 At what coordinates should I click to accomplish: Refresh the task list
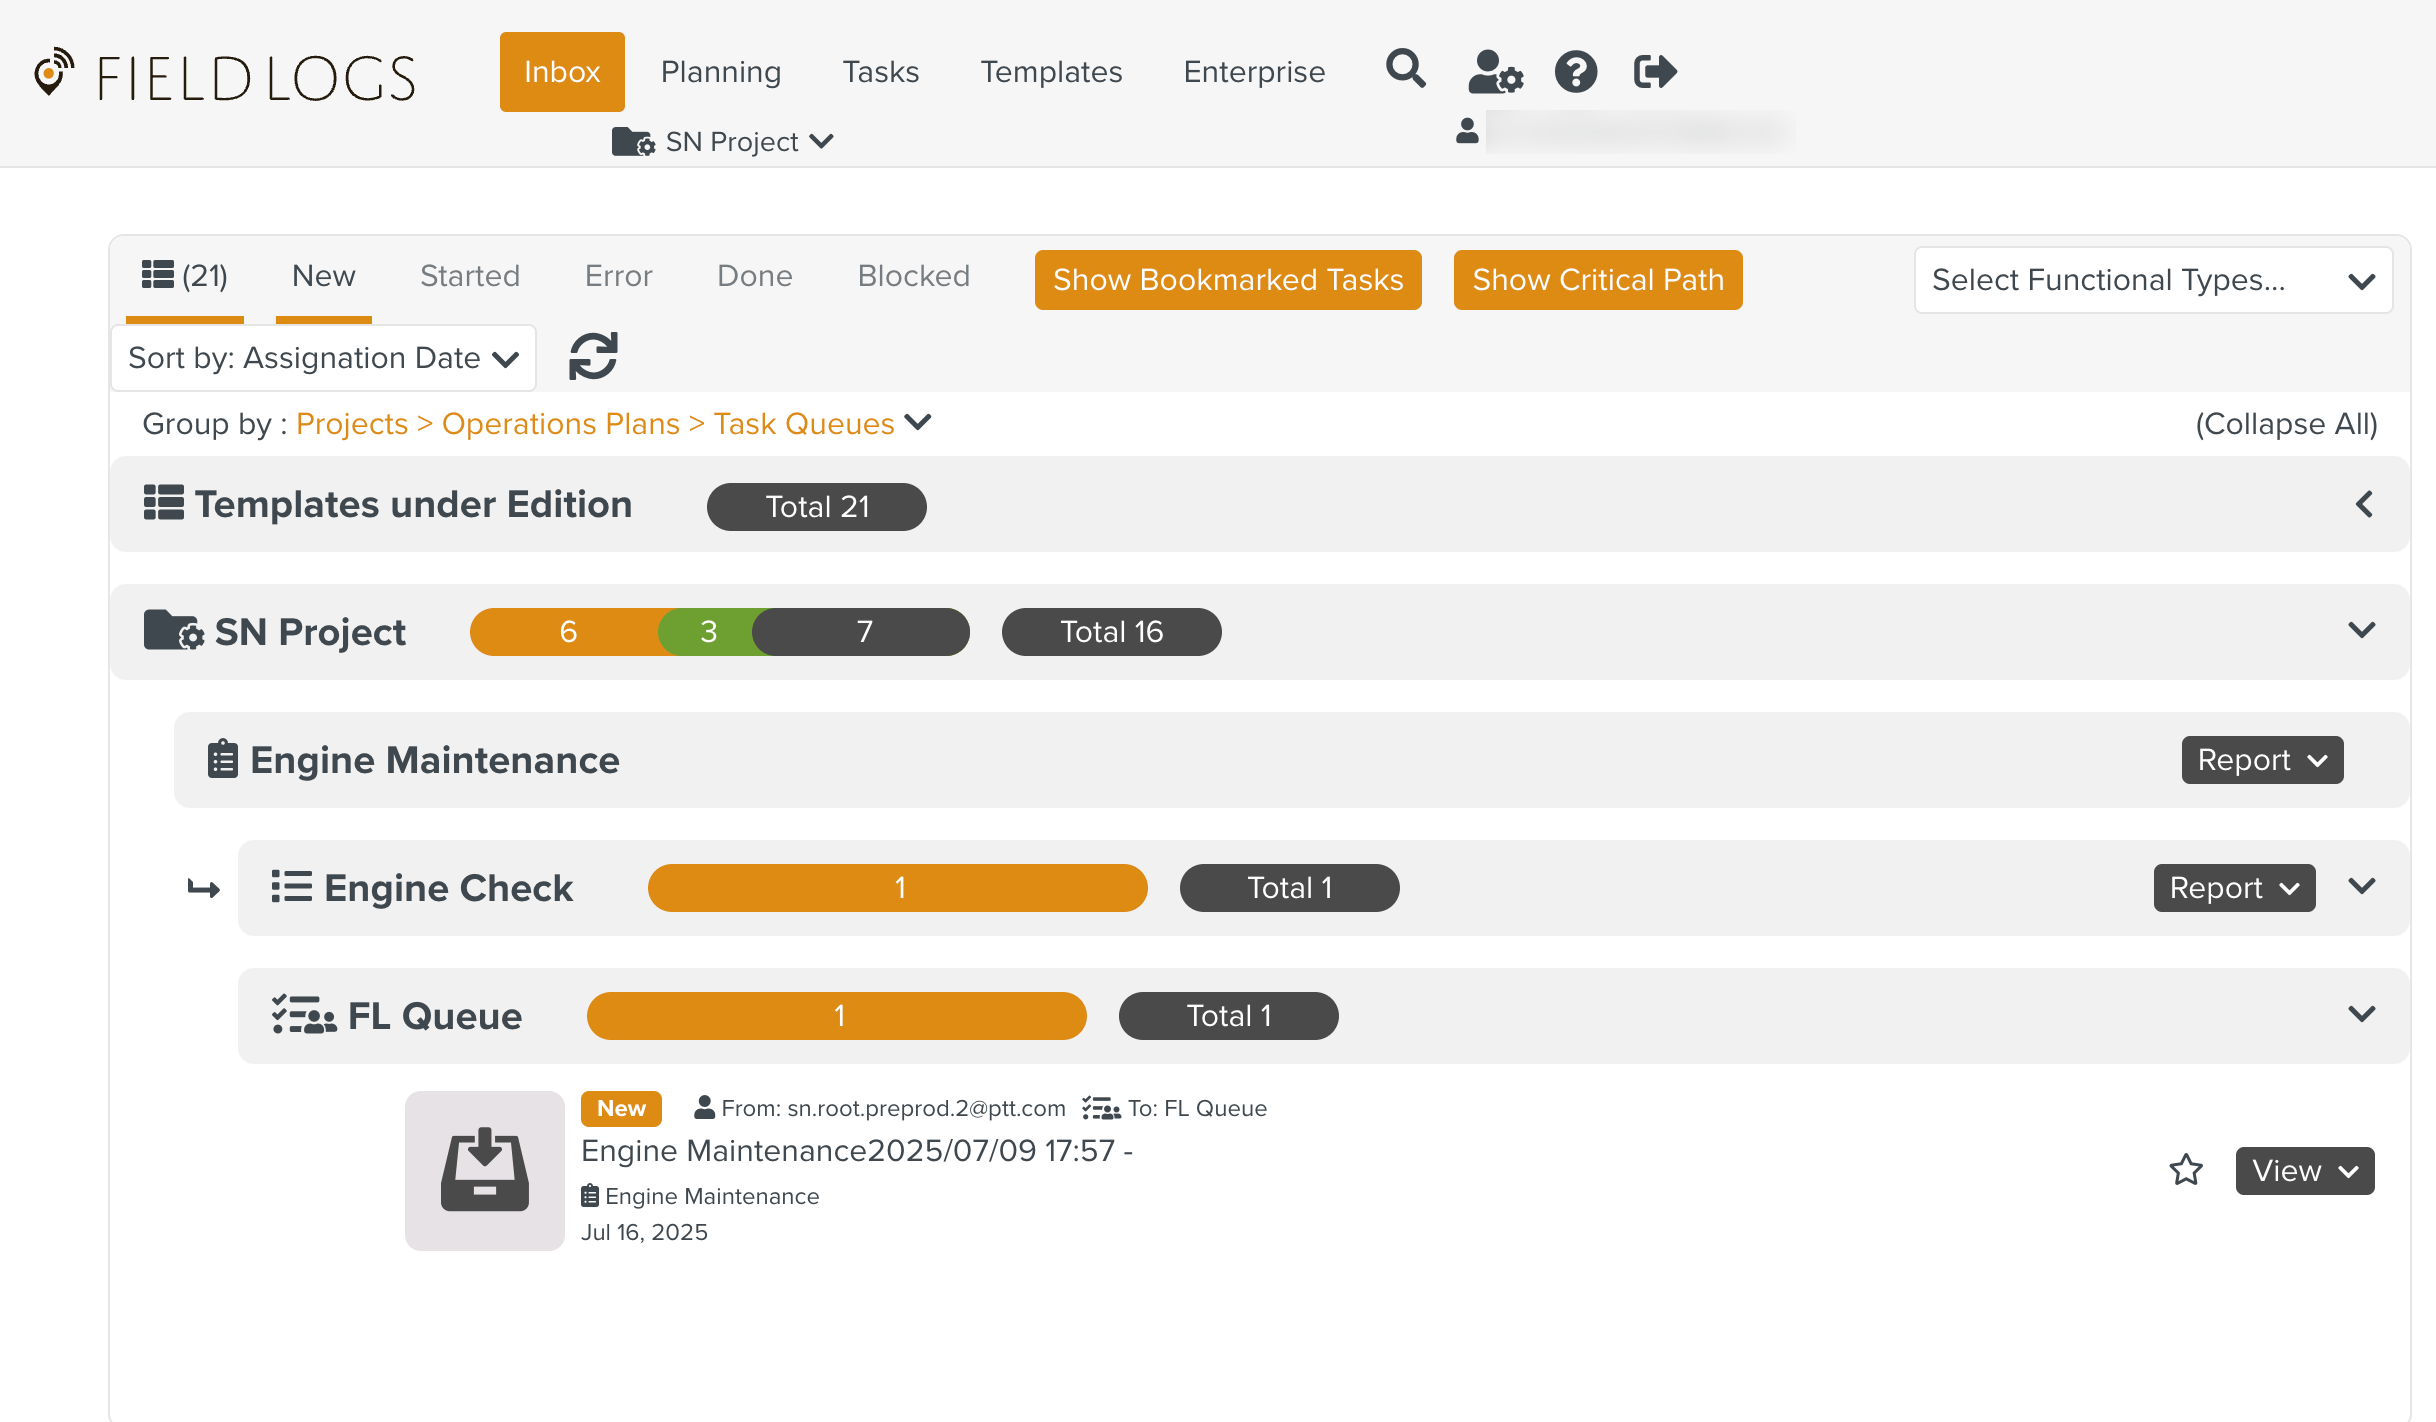click(593, 357)
